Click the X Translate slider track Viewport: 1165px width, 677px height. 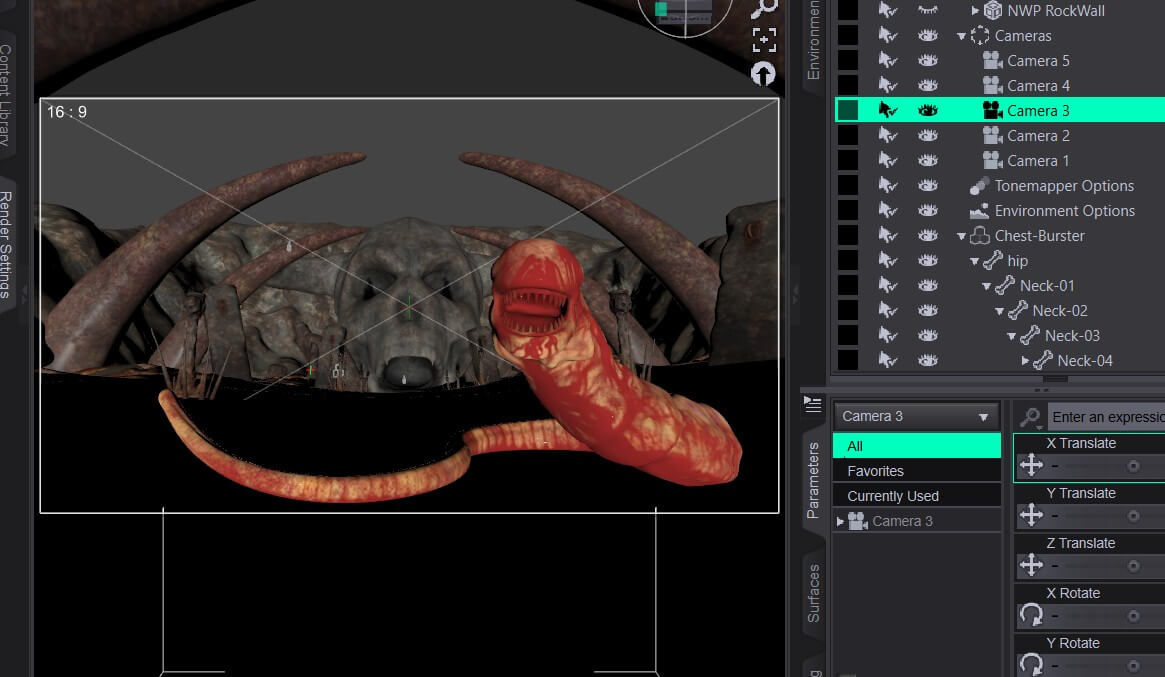(1107, 466)
